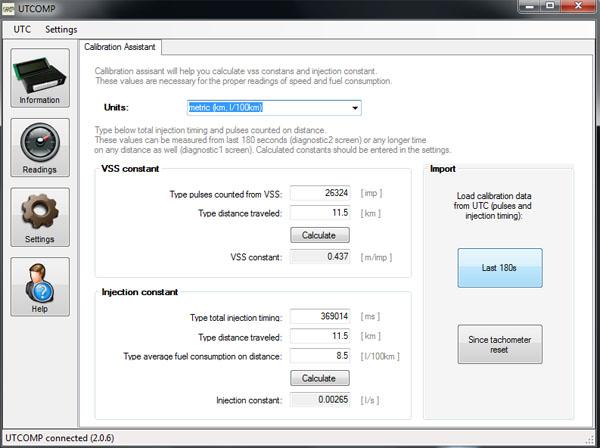
Task: Click the 'UTCOMP connected (2.0.6)' status text
Action: (60, 438)
